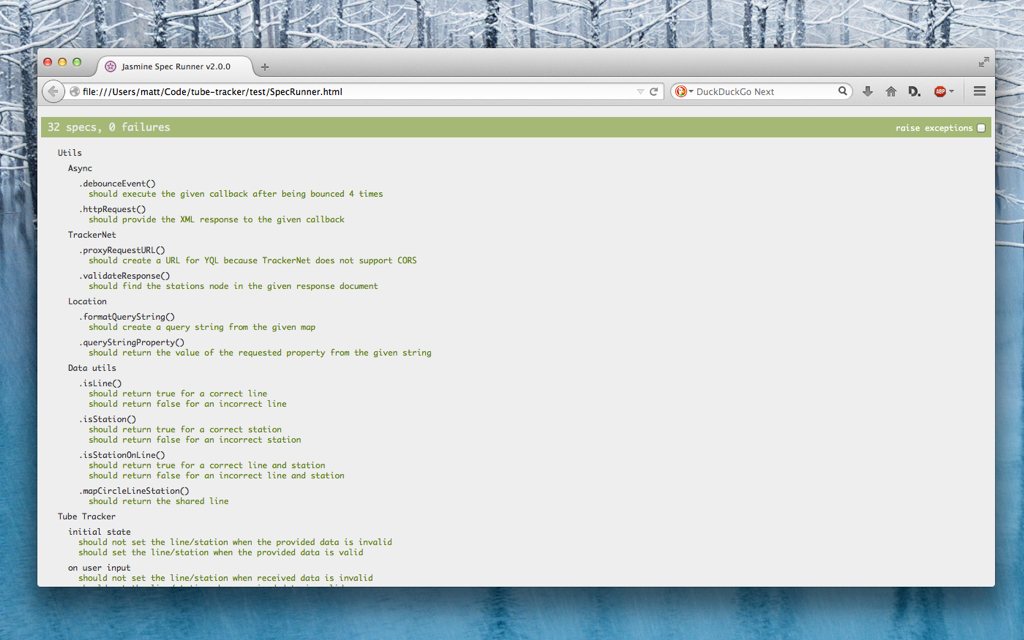Click the .debounceEvent() suite link
This screenshot has height=640, width=1024.
[117, 184]
